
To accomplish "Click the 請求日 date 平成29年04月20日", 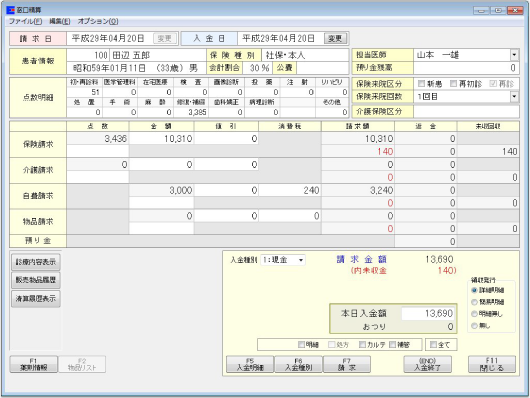I will [108, 39].
